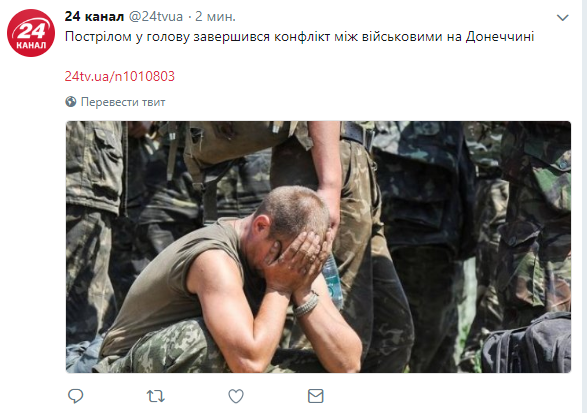Select Перевести твит to translate the tweet

click(x=123, y=102)
